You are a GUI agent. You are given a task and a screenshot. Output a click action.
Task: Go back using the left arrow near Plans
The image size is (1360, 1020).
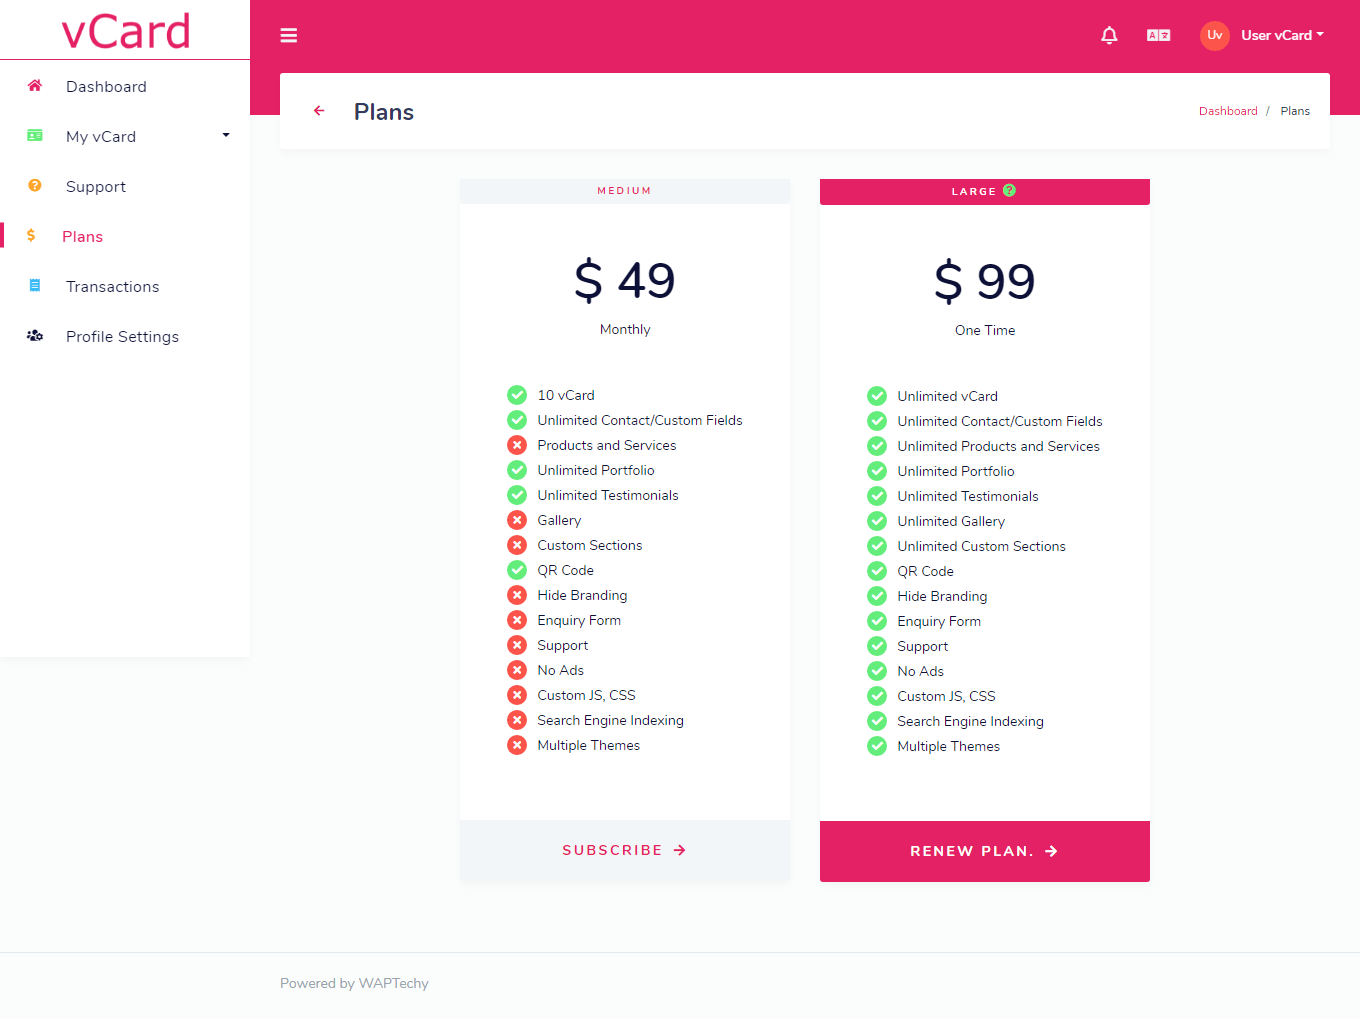pyautogui.click(x=319, y=111)
